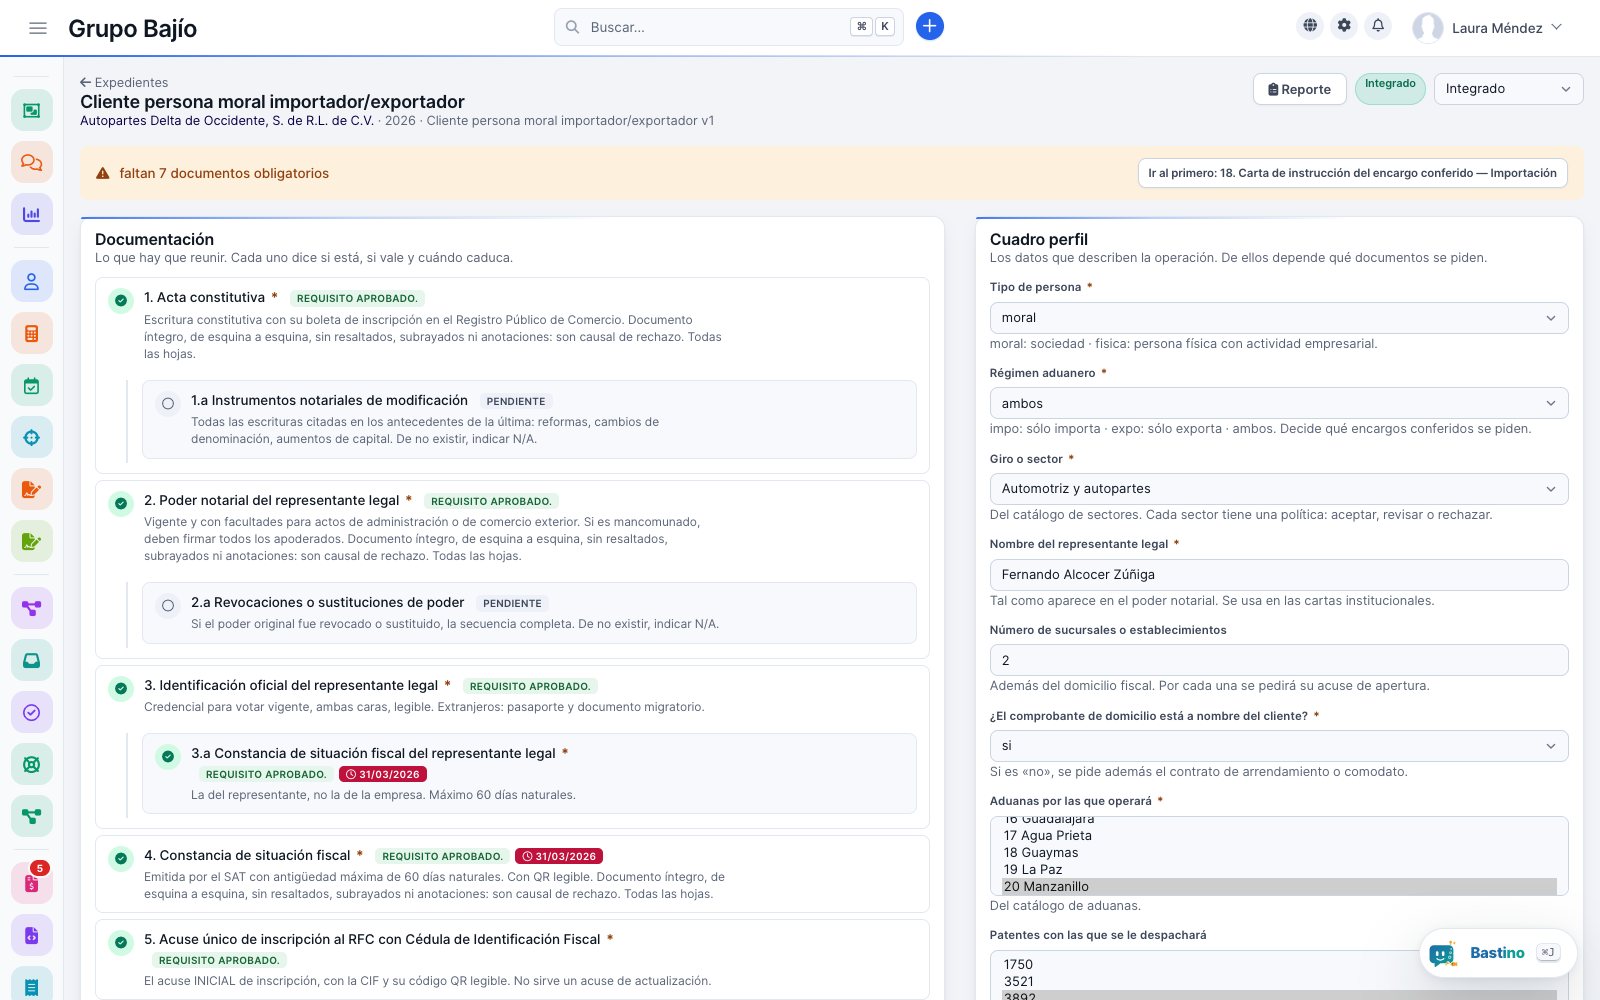Click the Grupo Bajío logo title
Viewport: 1600px width, 1000px height.
[132, 28]
